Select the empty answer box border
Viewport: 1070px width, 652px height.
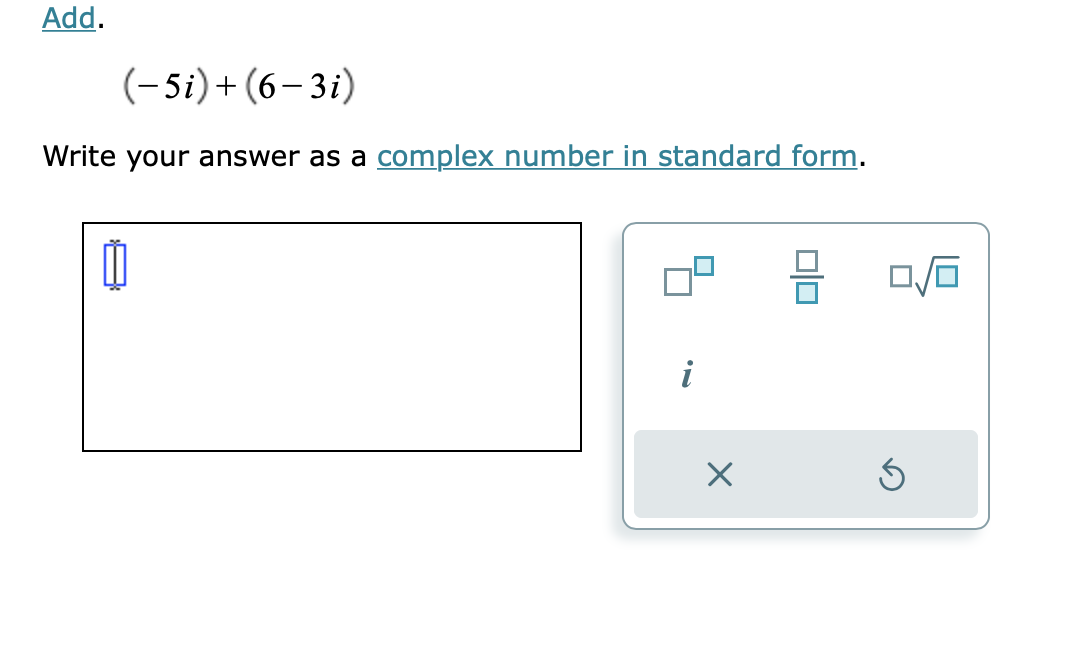332,223
